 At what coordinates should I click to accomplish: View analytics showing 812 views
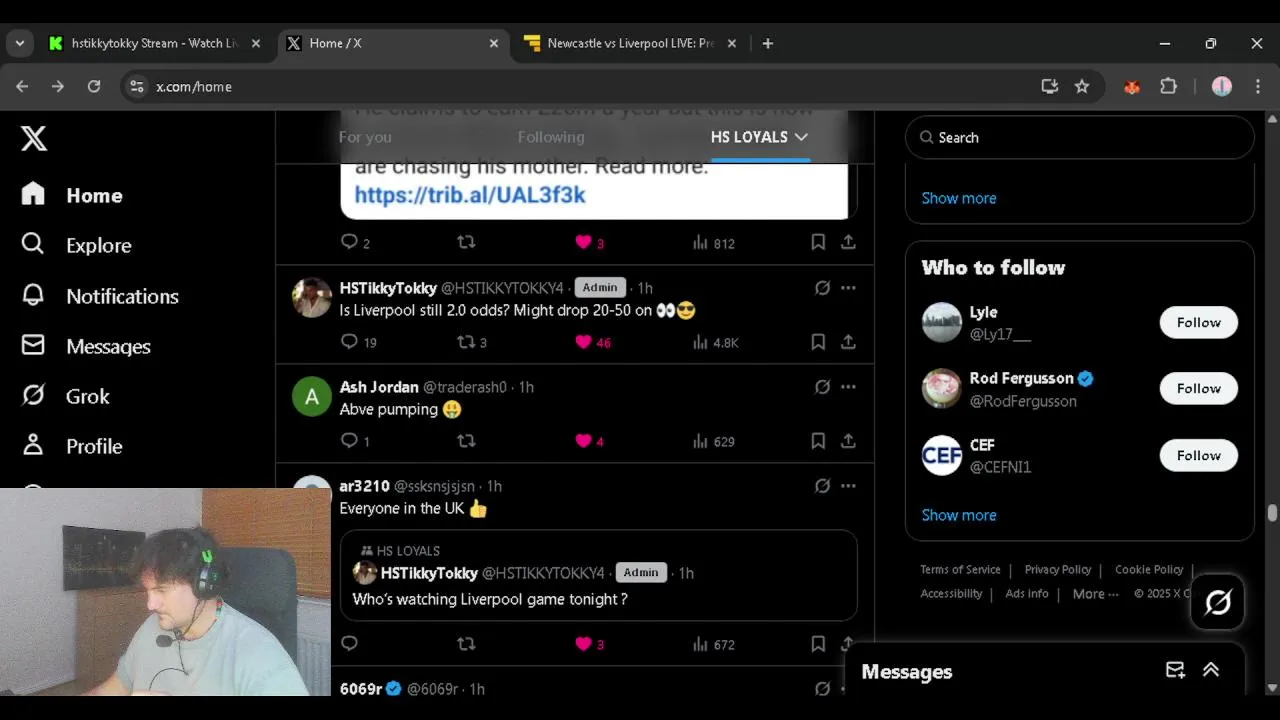pos(713,242)
